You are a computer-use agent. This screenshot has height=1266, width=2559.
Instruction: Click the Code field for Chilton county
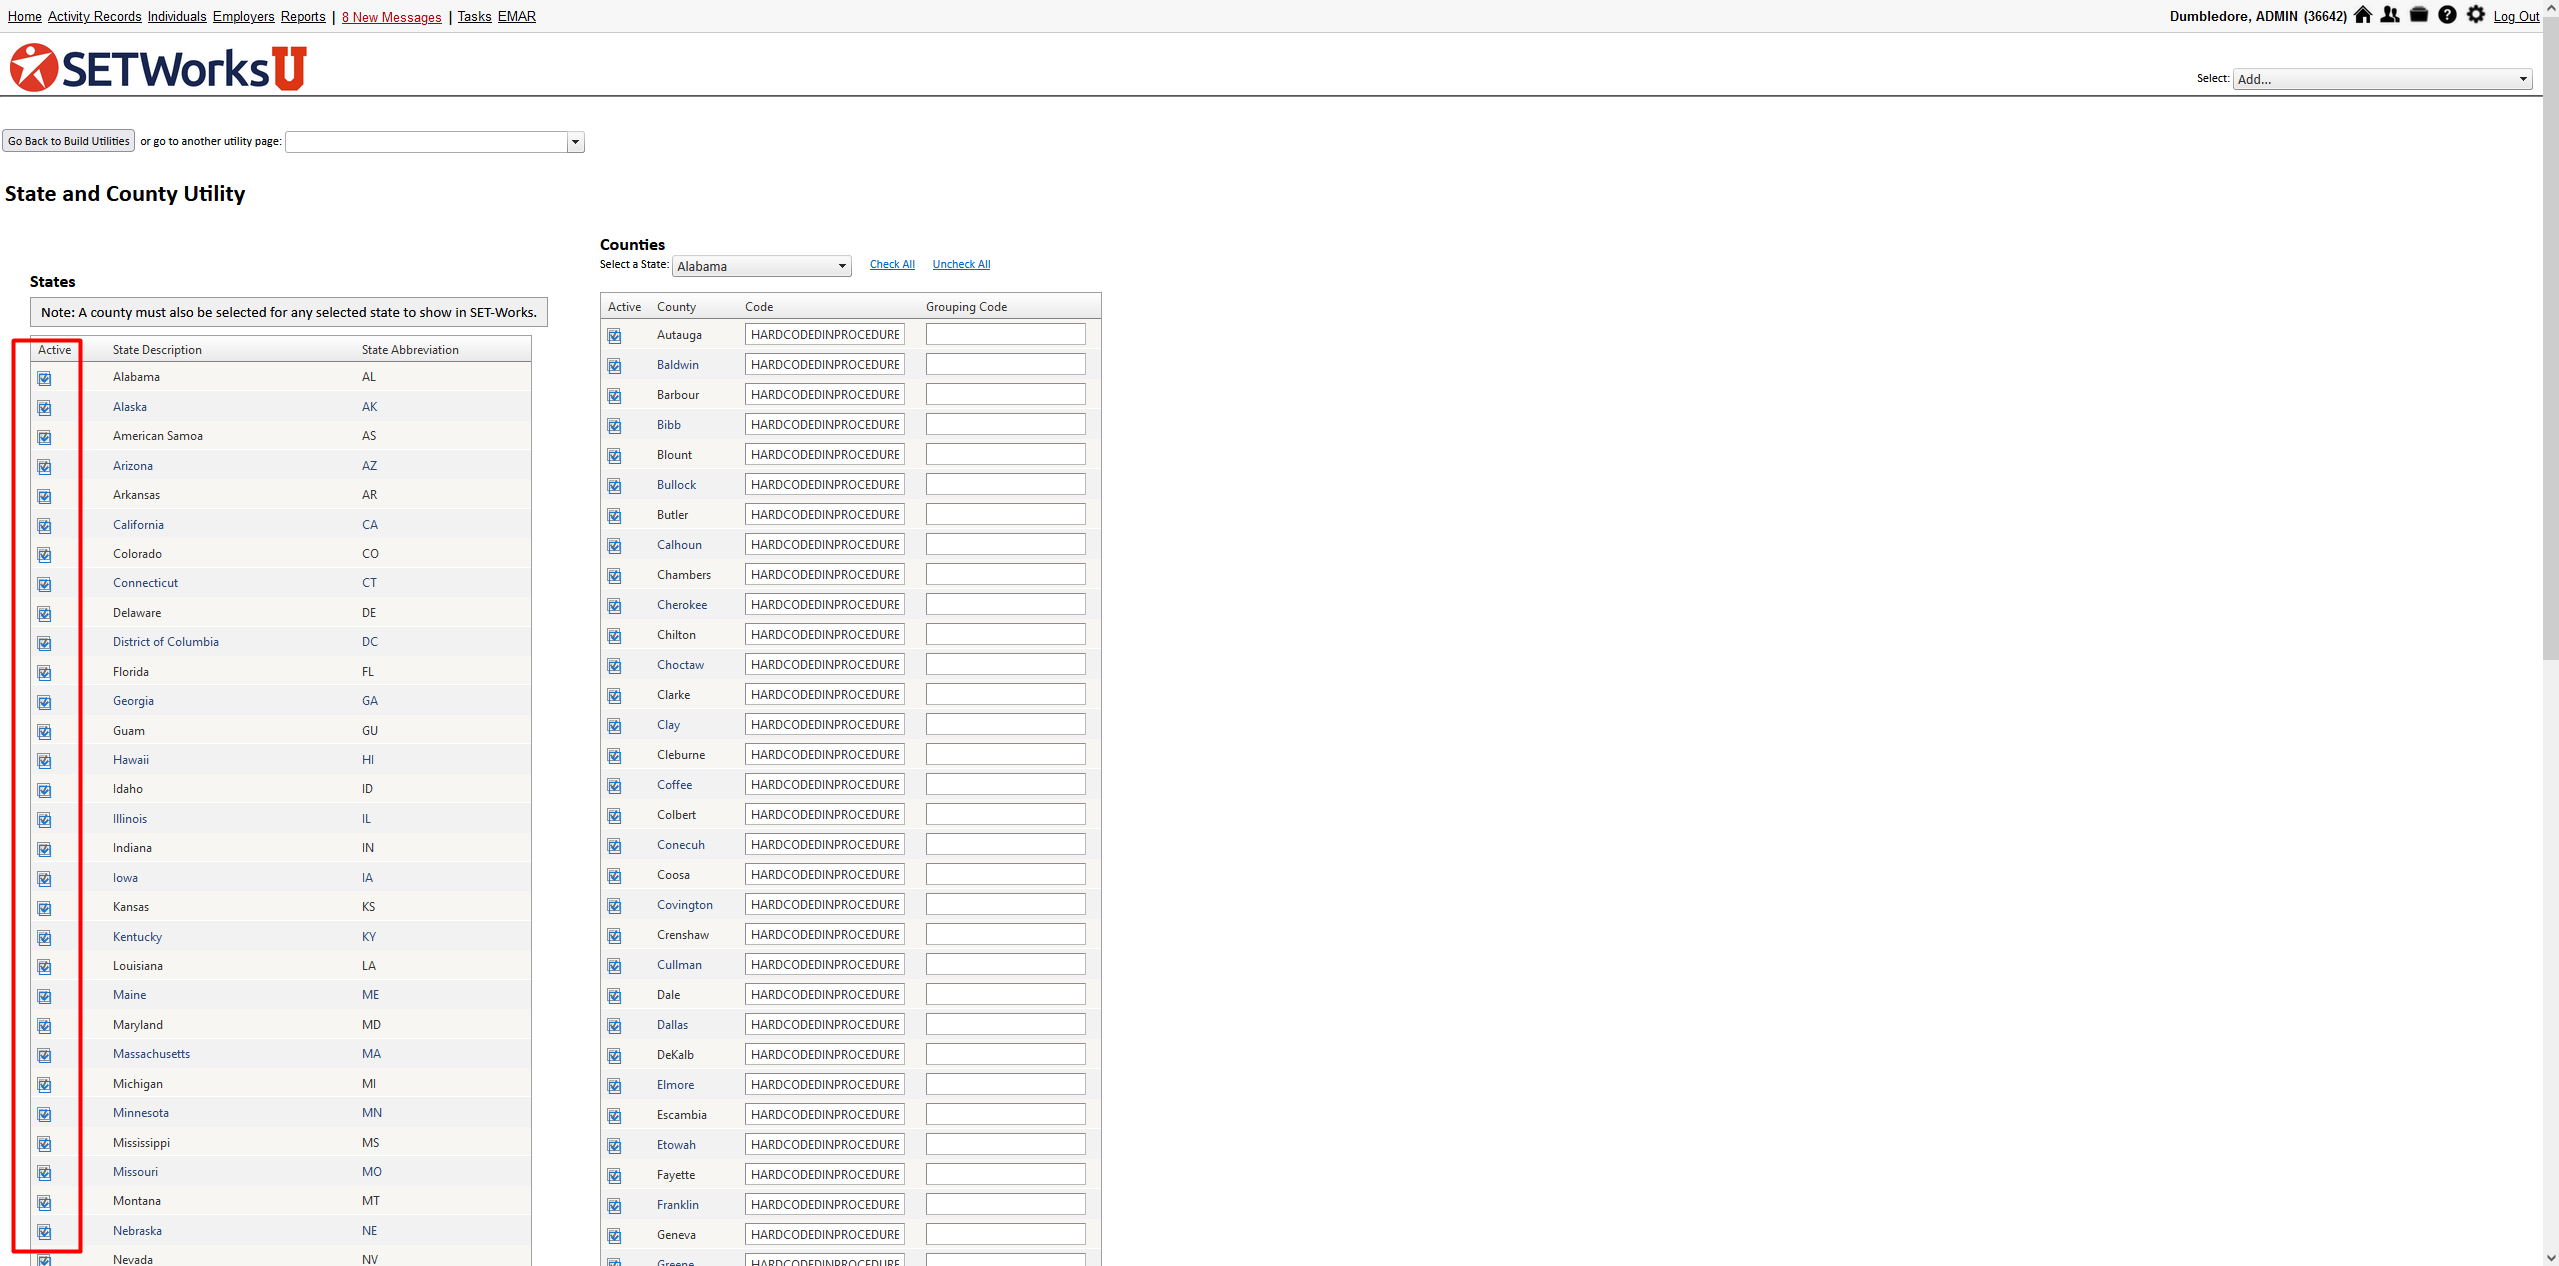tap(825, 634)
